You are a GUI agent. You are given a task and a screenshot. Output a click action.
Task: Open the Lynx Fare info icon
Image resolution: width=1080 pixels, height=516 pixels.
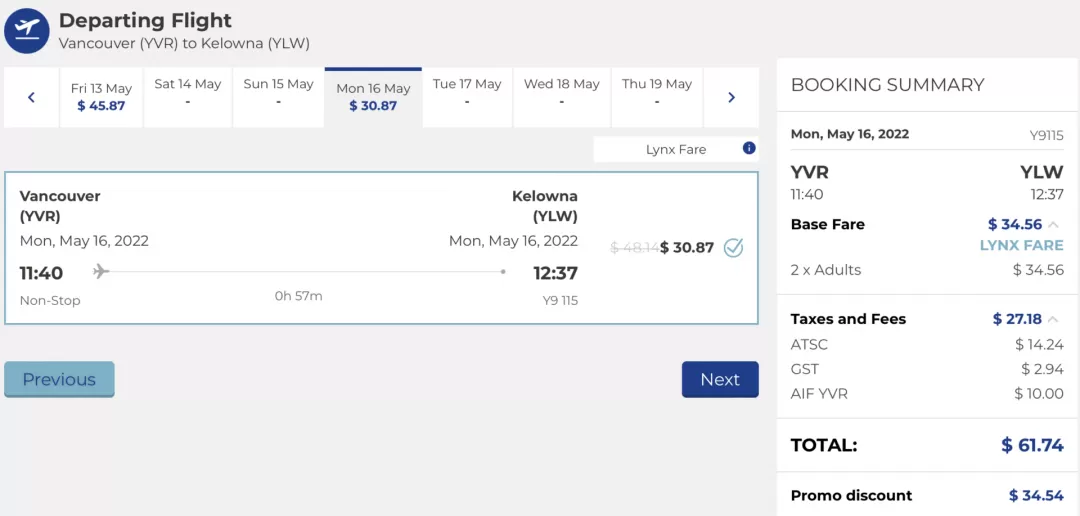coord(749,148)
